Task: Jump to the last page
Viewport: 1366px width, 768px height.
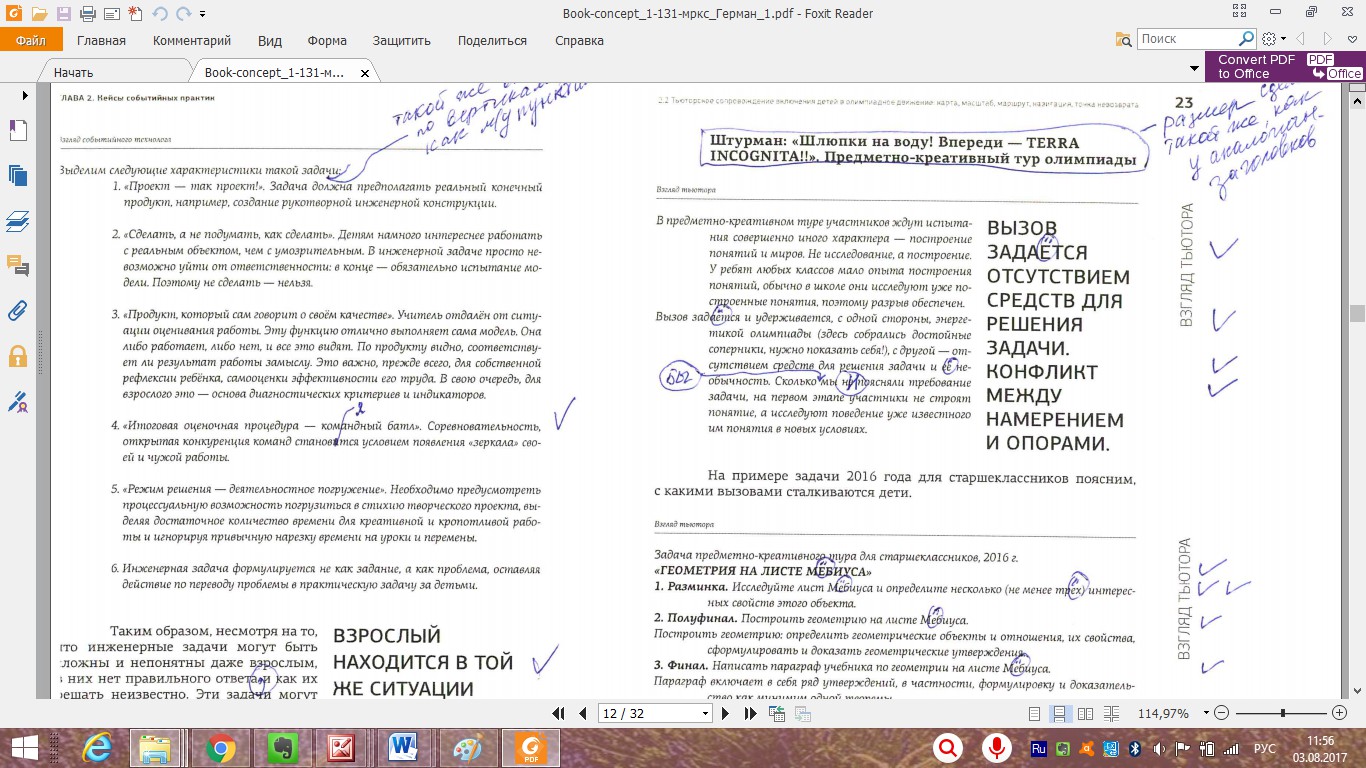Action: point(751,713)
